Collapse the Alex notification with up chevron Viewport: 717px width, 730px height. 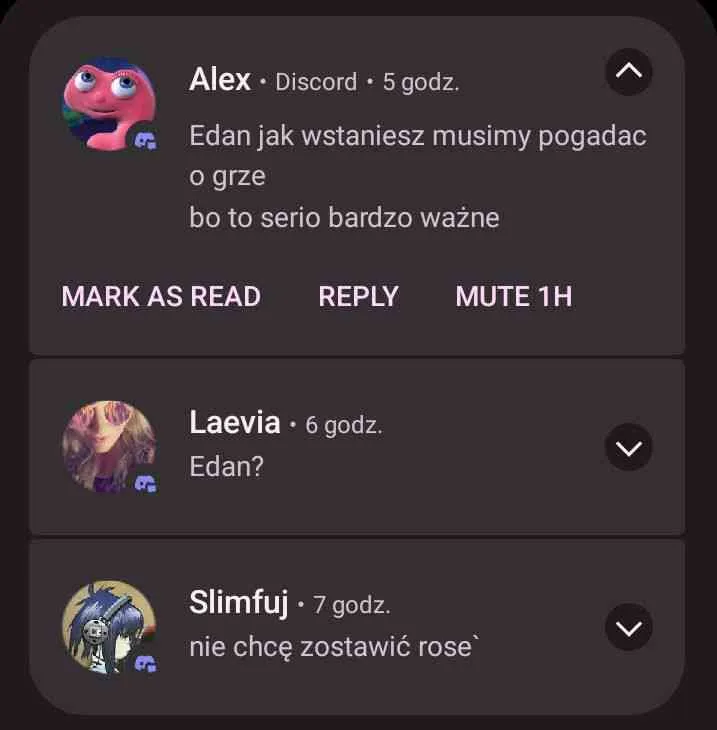pyautogui.click(x=629, y=72)
